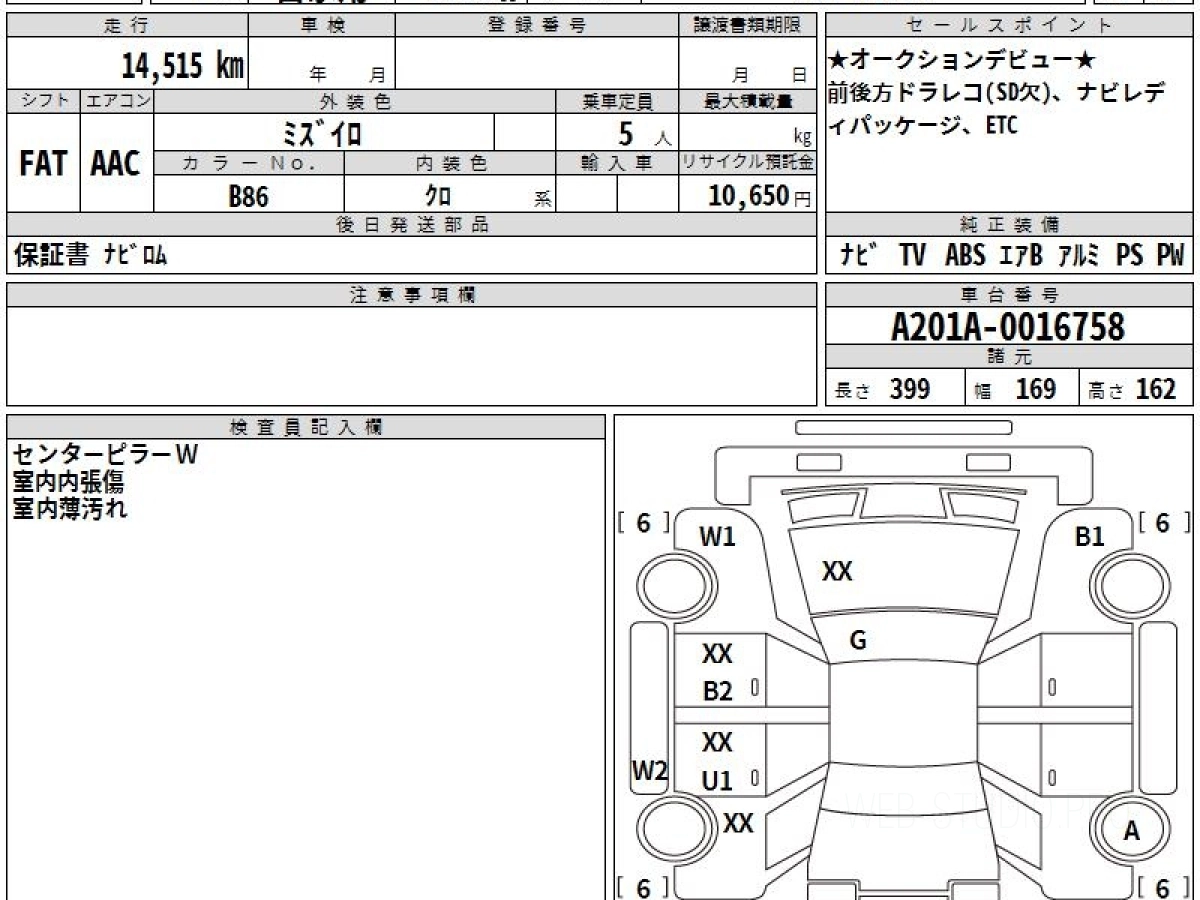Viewport: 1200px width, 900px height.
Task: Select the G mark on the diagram roof
Action: click(857, 642)
